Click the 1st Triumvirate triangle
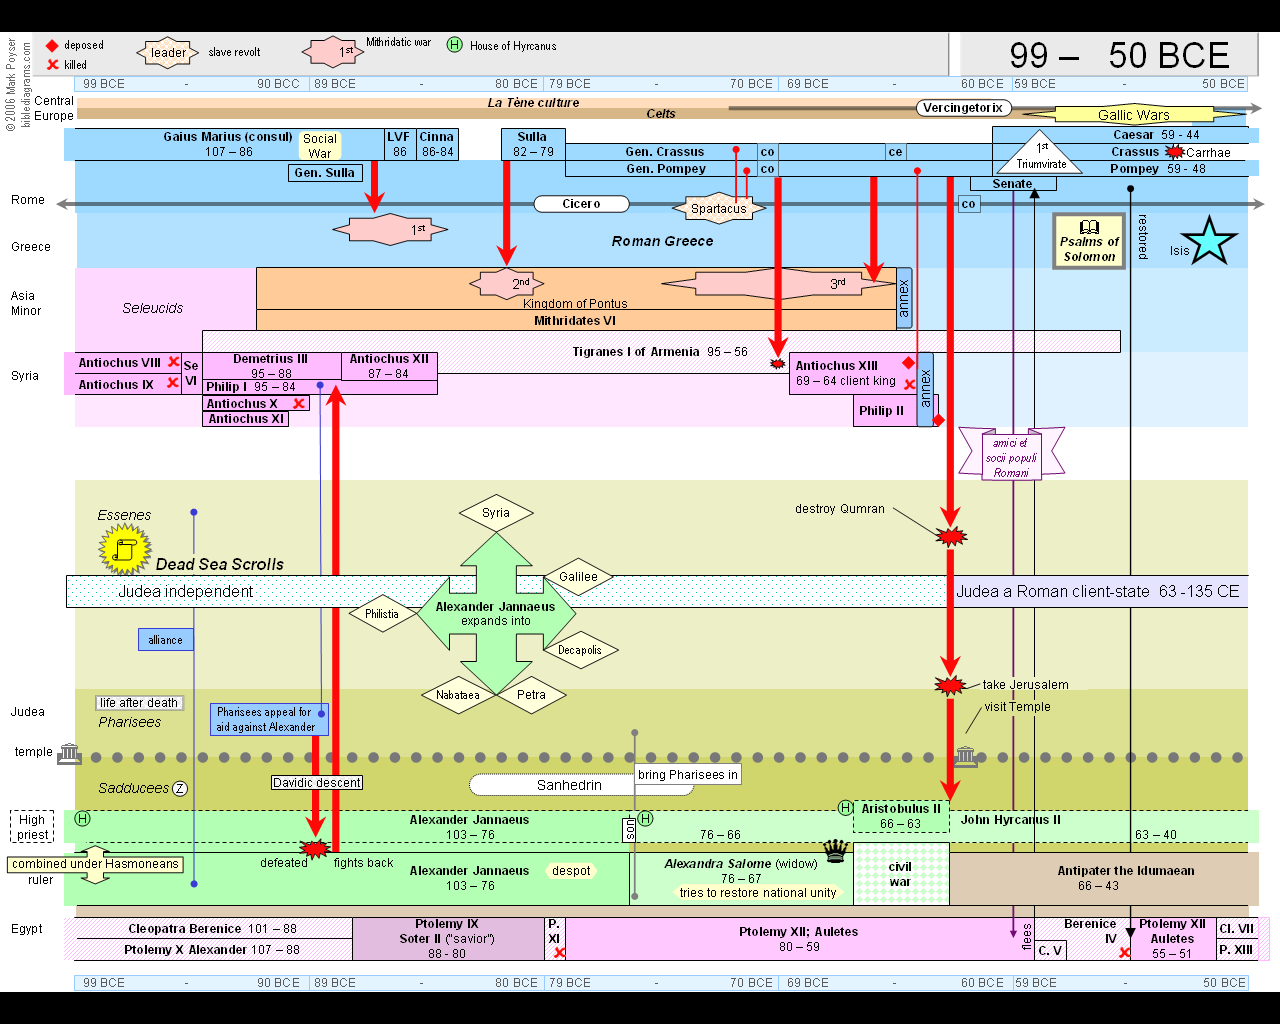 click(1040, 154)
